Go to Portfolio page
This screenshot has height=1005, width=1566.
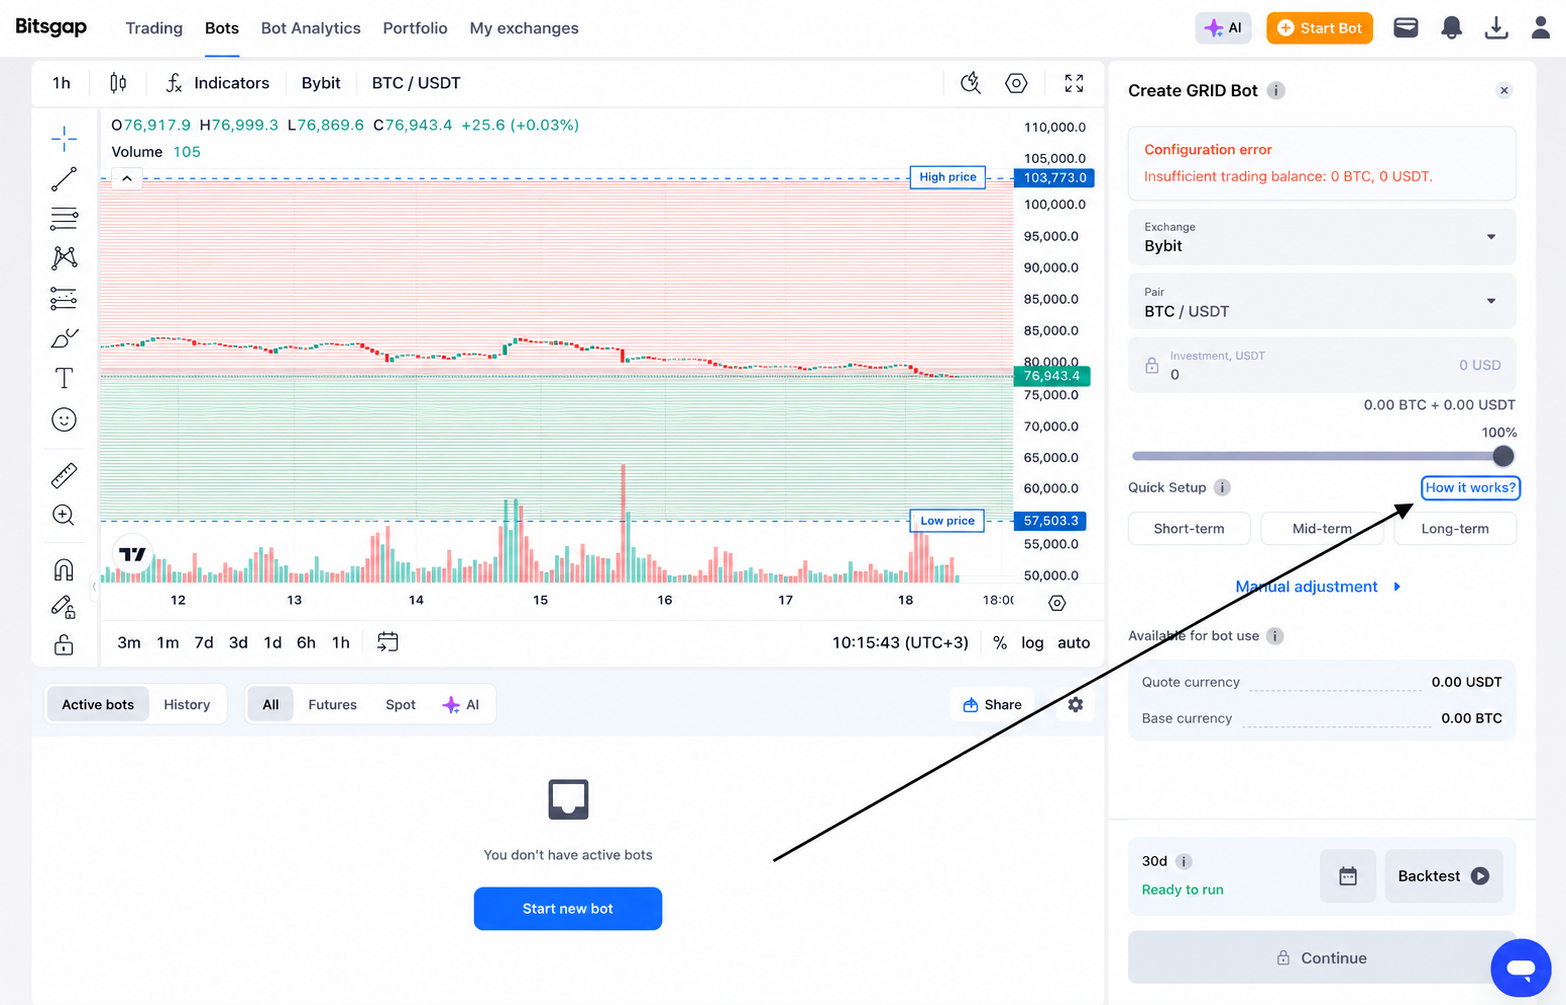[415, 28]
